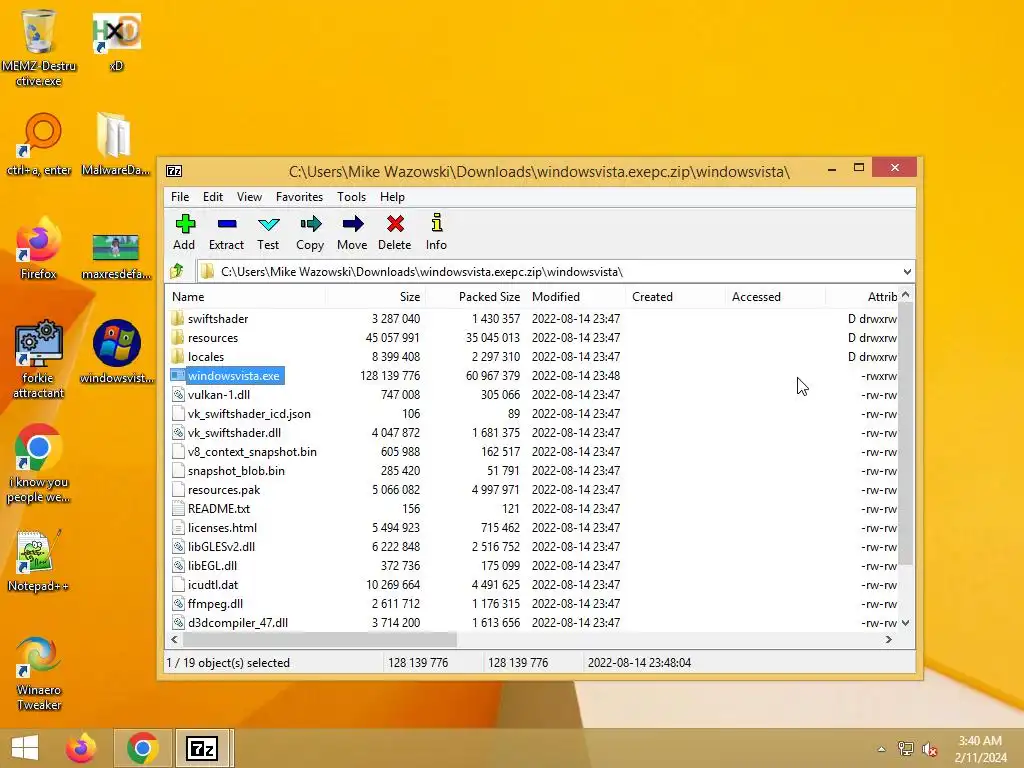Screen dimensions: 1024x768
Task: Click the muted volume tray icon
Action: point(930,749)
